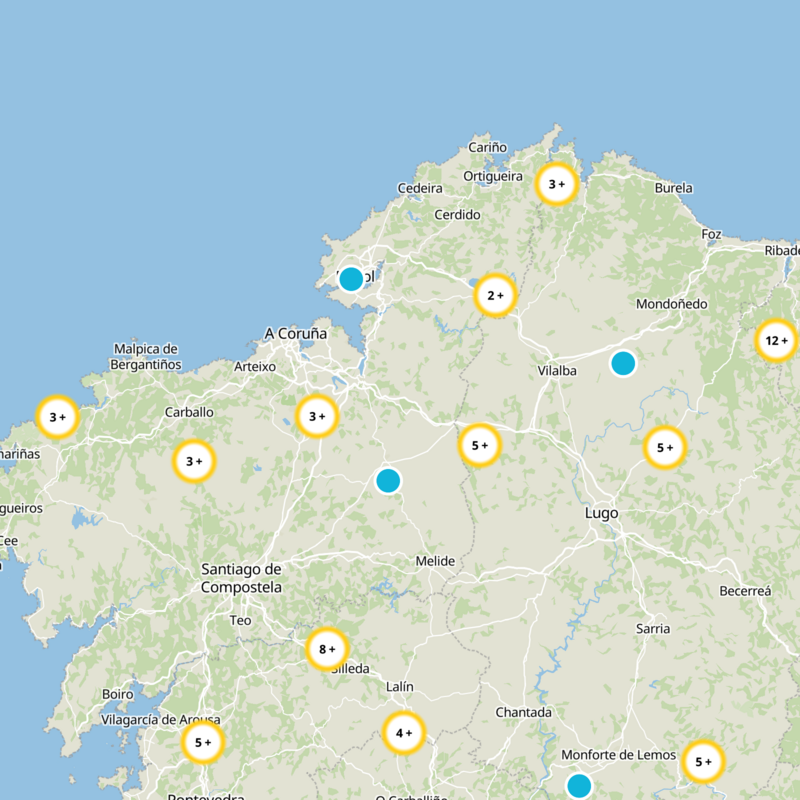Open the 4+ cluster below Lalín

coord(404,733)
